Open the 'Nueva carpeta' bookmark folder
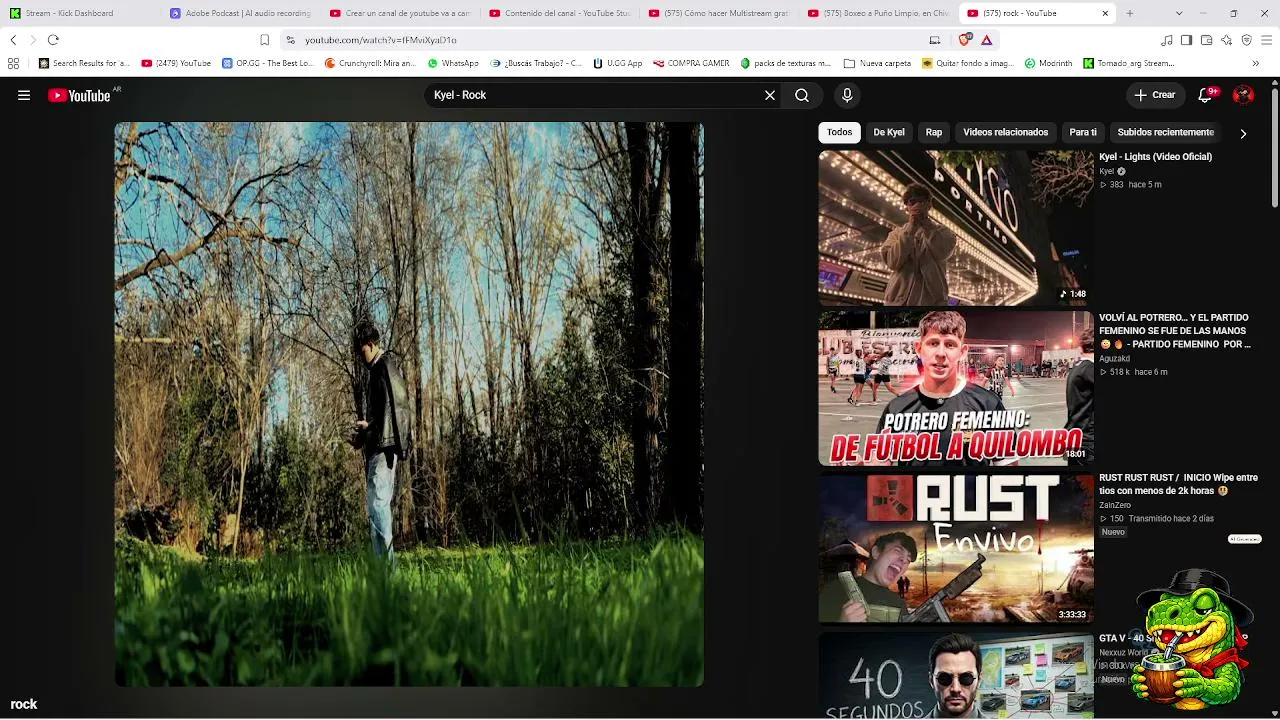This screenshot has height=720, width=1280. click(x=877, y=63)
